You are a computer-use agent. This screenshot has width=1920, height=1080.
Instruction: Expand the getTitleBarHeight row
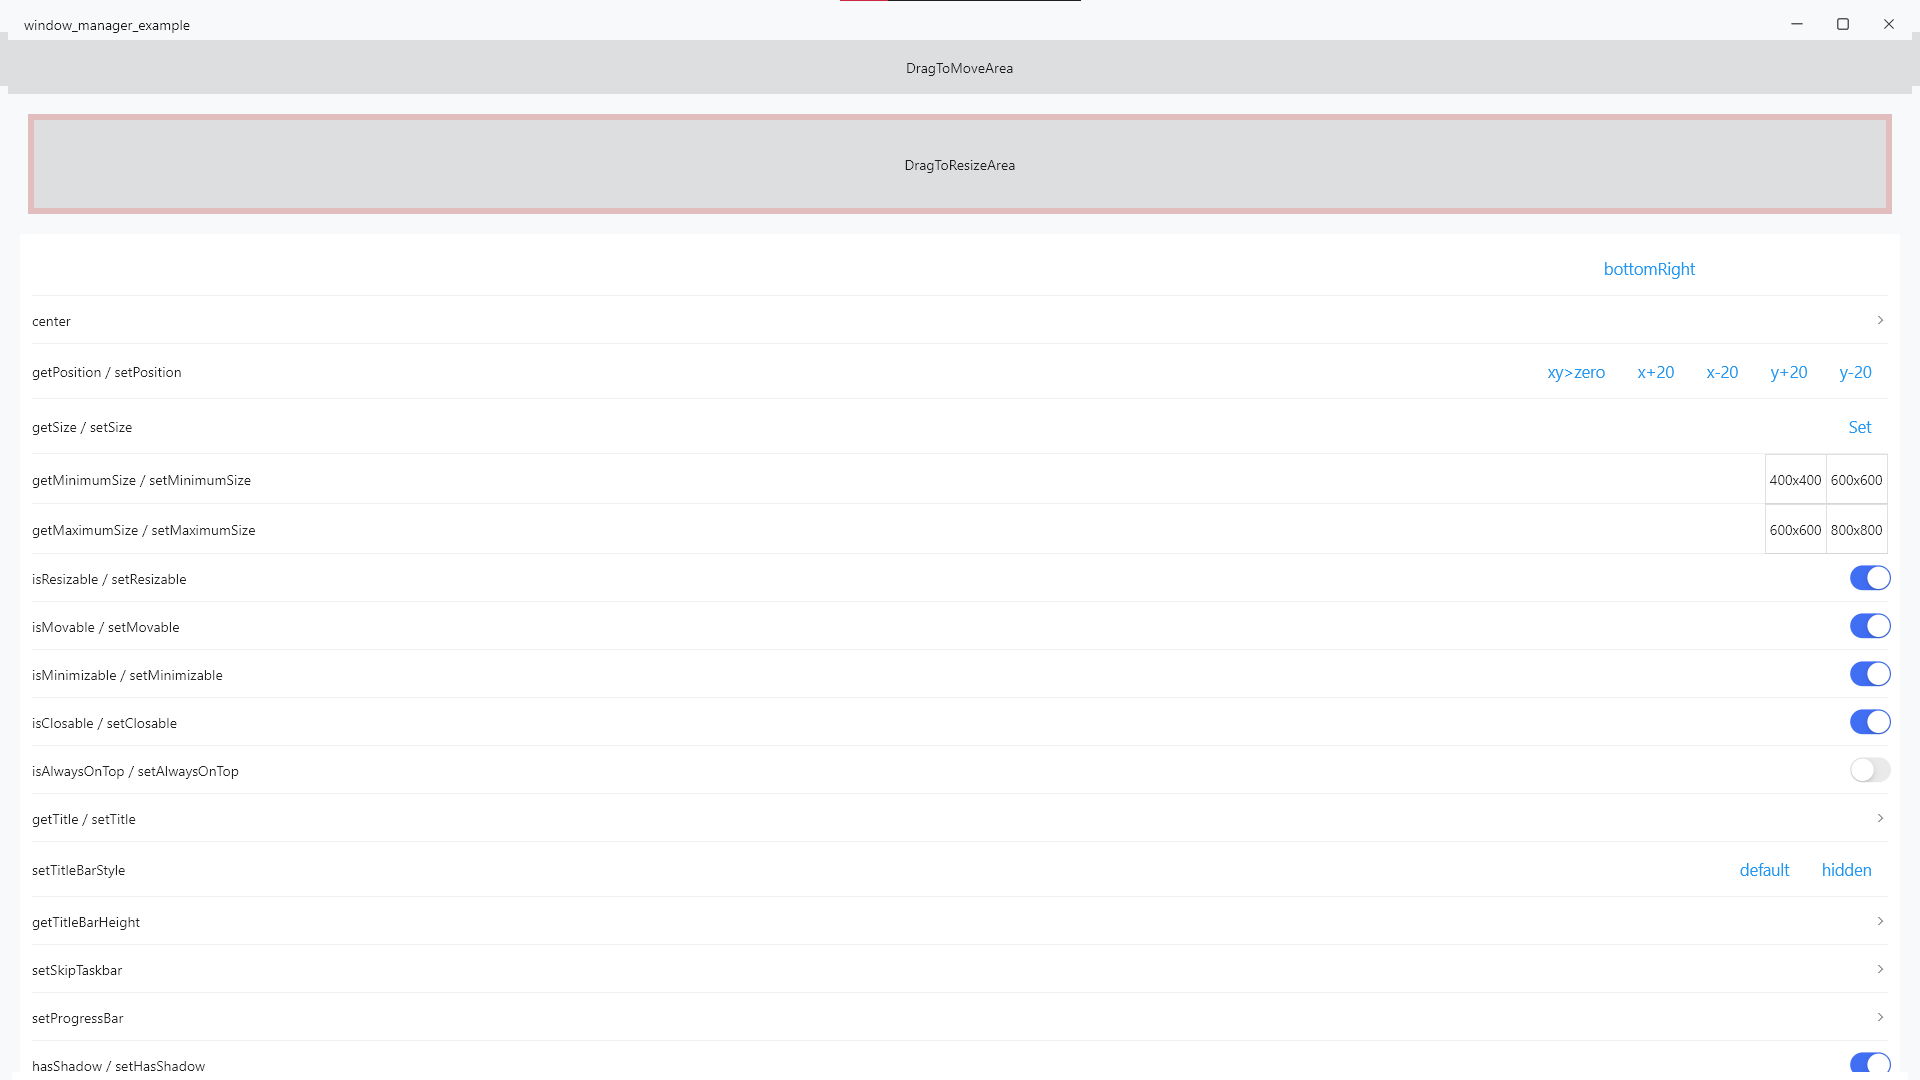[1881, 921]
